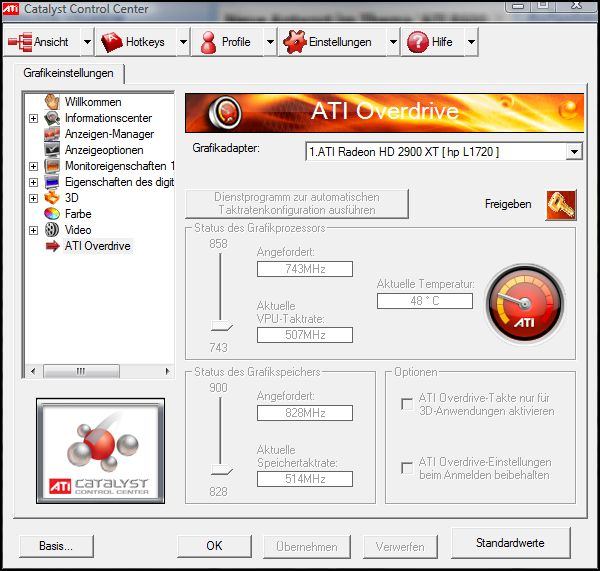
Task: Click the requested memory 828MHz field
Action: click(305, 413)
